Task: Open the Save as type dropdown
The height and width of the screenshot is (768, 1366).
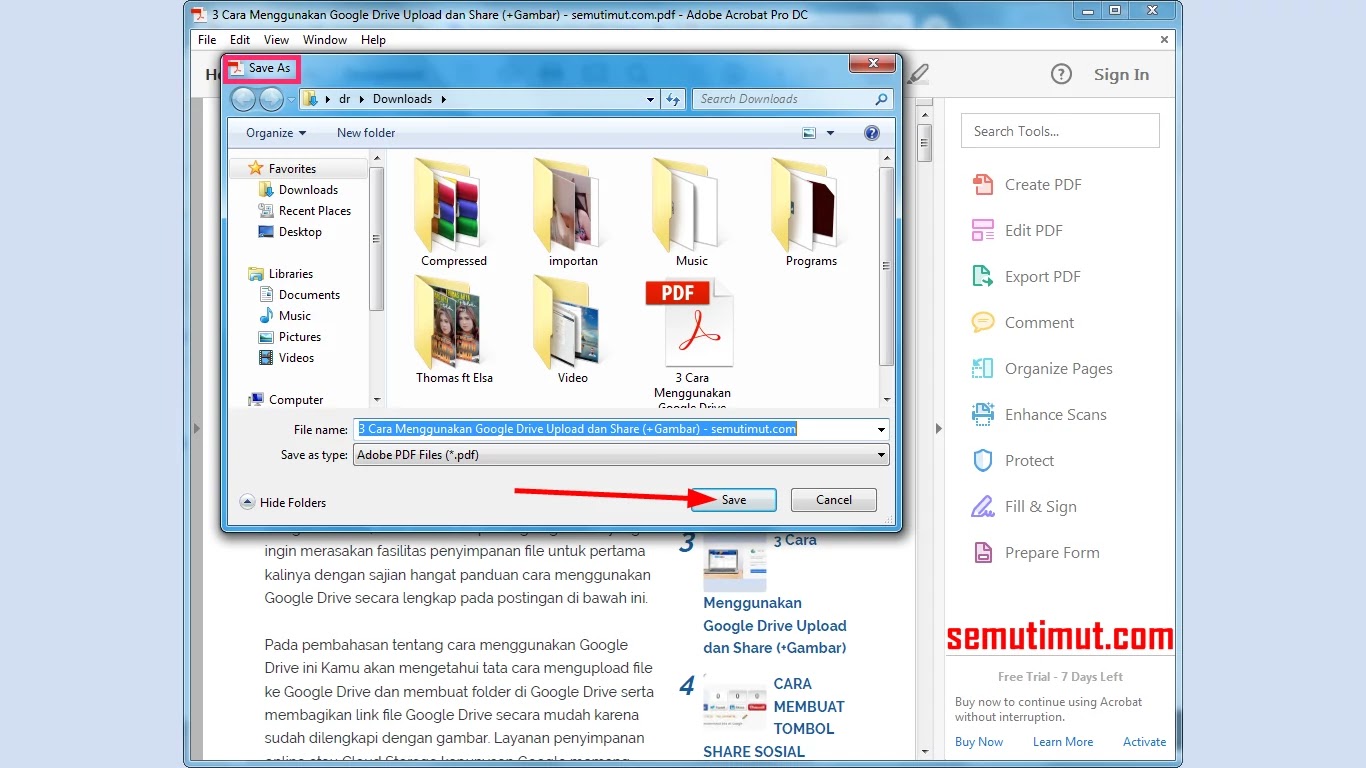Action: 881,455
